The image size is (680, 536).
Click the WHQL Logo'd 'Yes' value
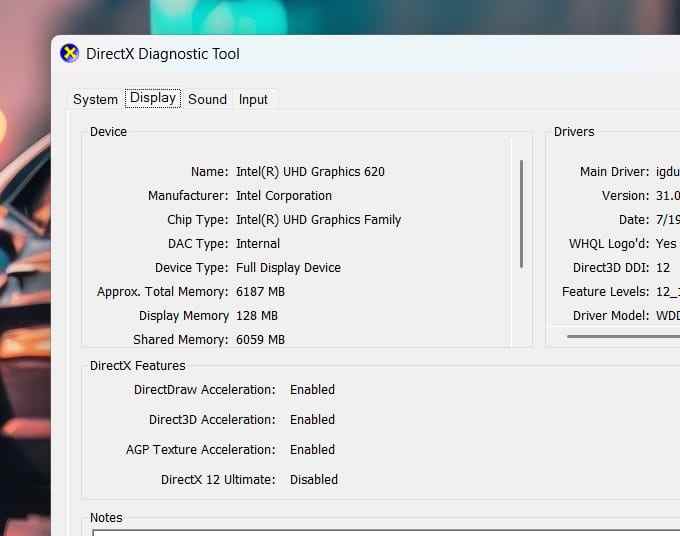point(666,244)
